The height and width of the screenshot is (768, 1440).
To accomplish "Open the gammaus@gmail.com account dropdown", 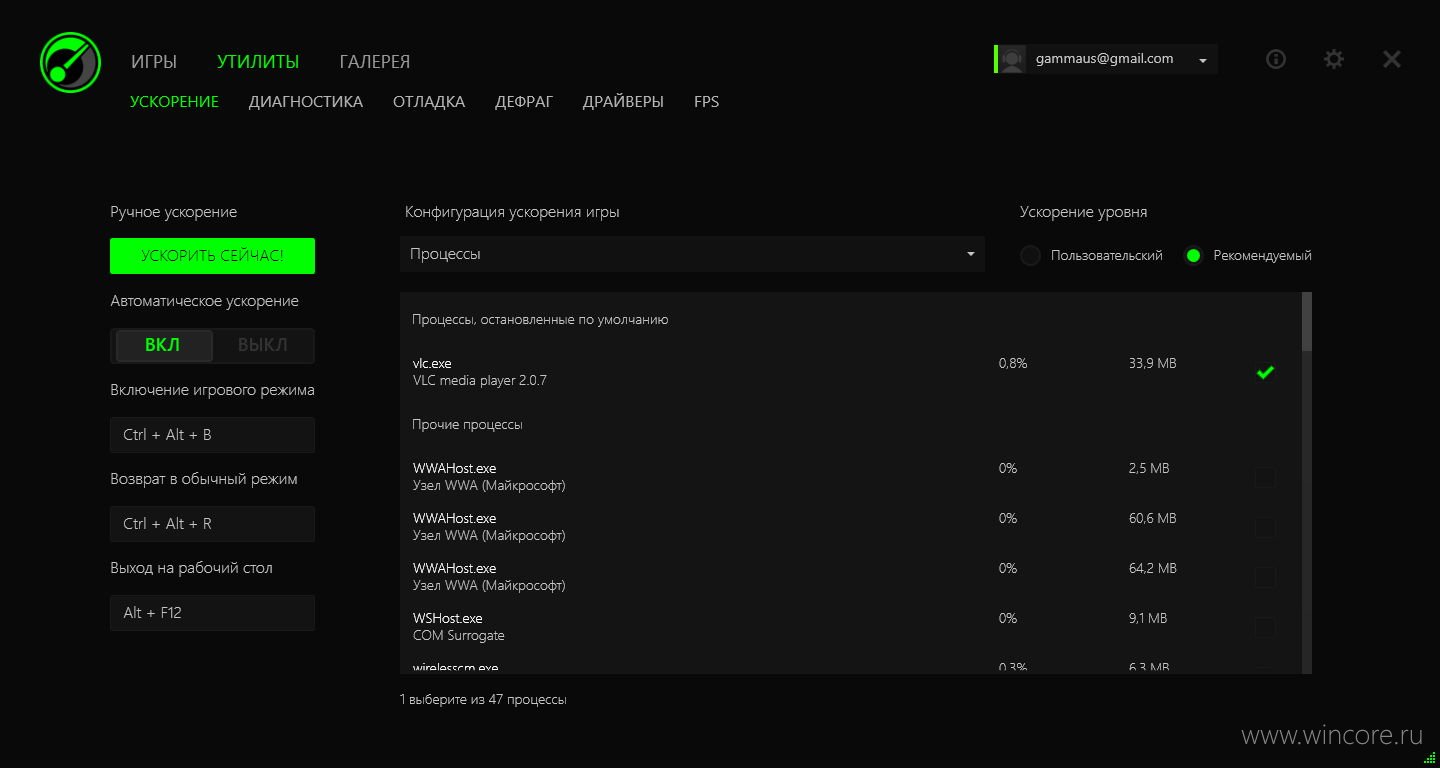I will point(1106,59).
